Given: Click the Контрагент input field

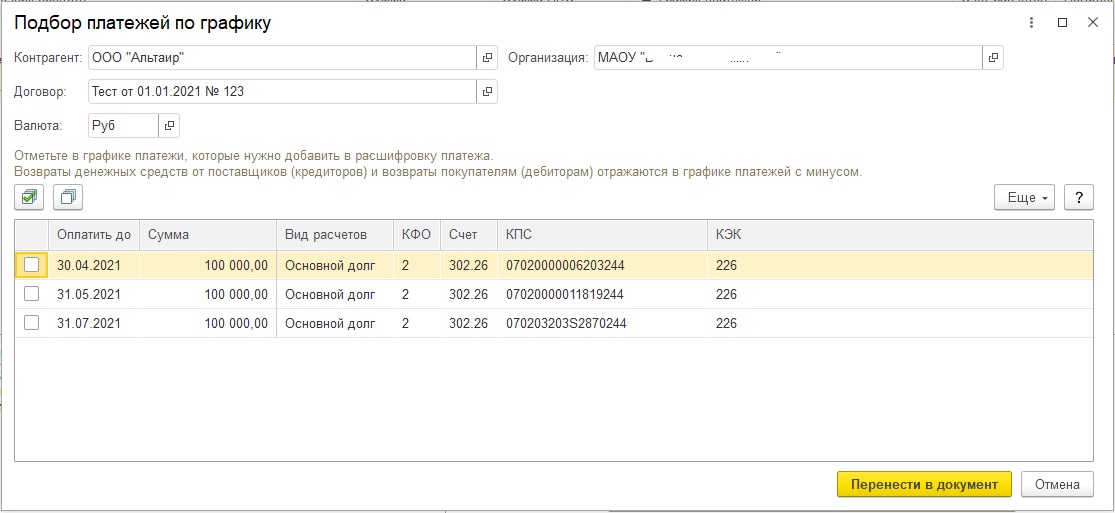Looking at the screenshot, I should [x=280, y=58].
